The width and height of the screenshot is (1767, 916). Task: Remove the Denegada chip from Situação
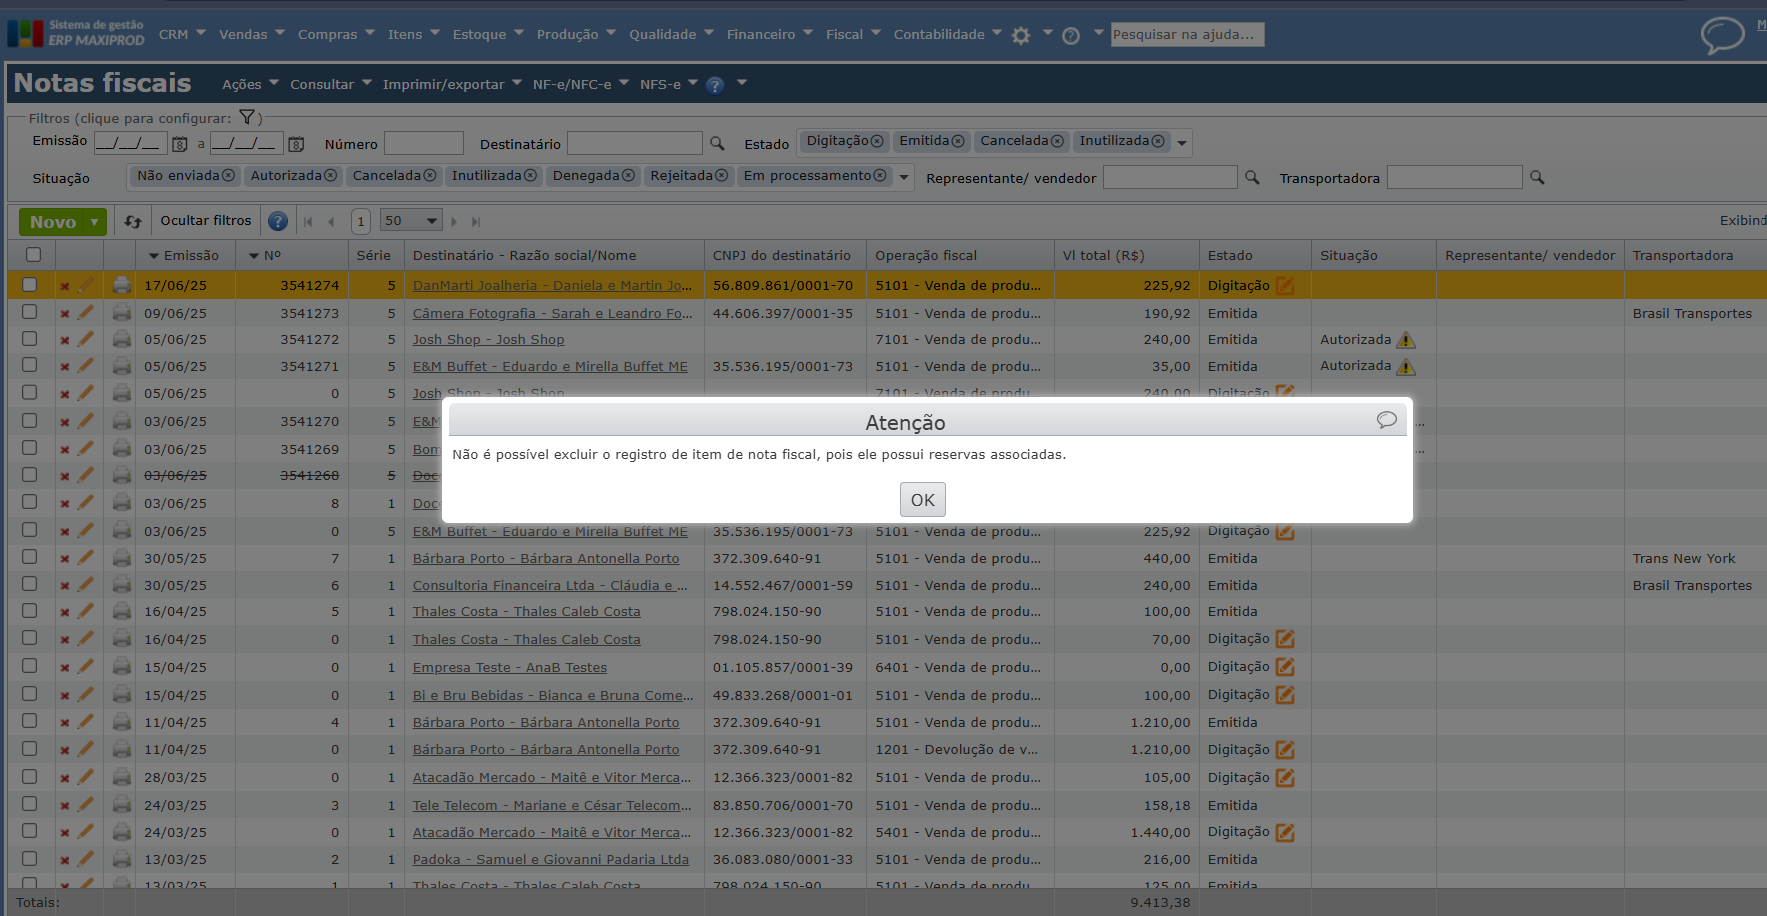pyautogui.click(x=628, y=176)
